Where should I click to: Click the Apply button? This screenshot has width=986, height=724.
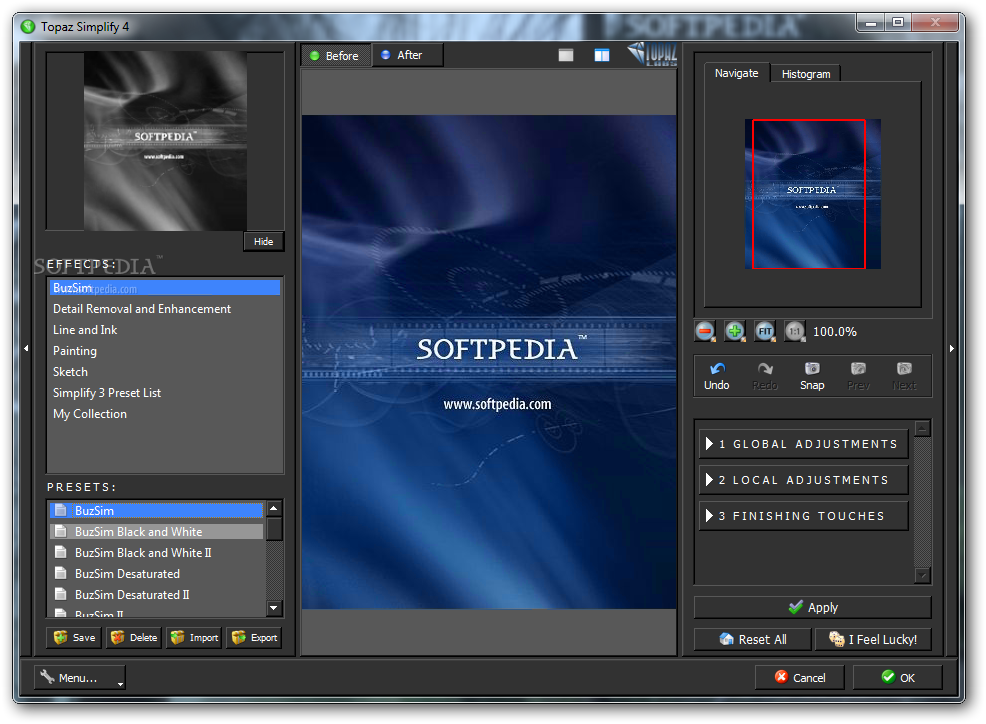812,608
